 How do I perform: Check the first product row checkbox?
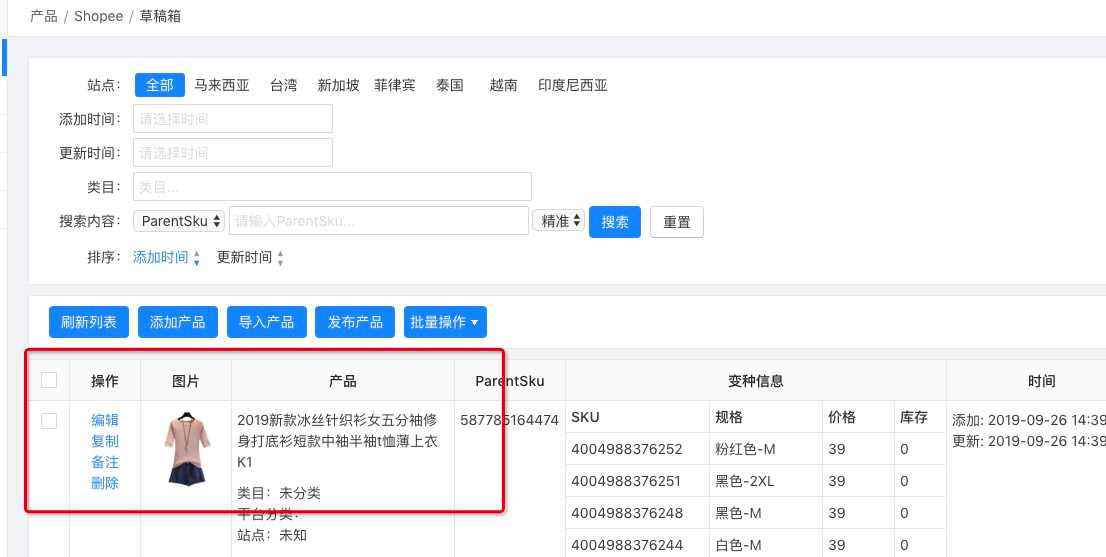coord(49,421)
